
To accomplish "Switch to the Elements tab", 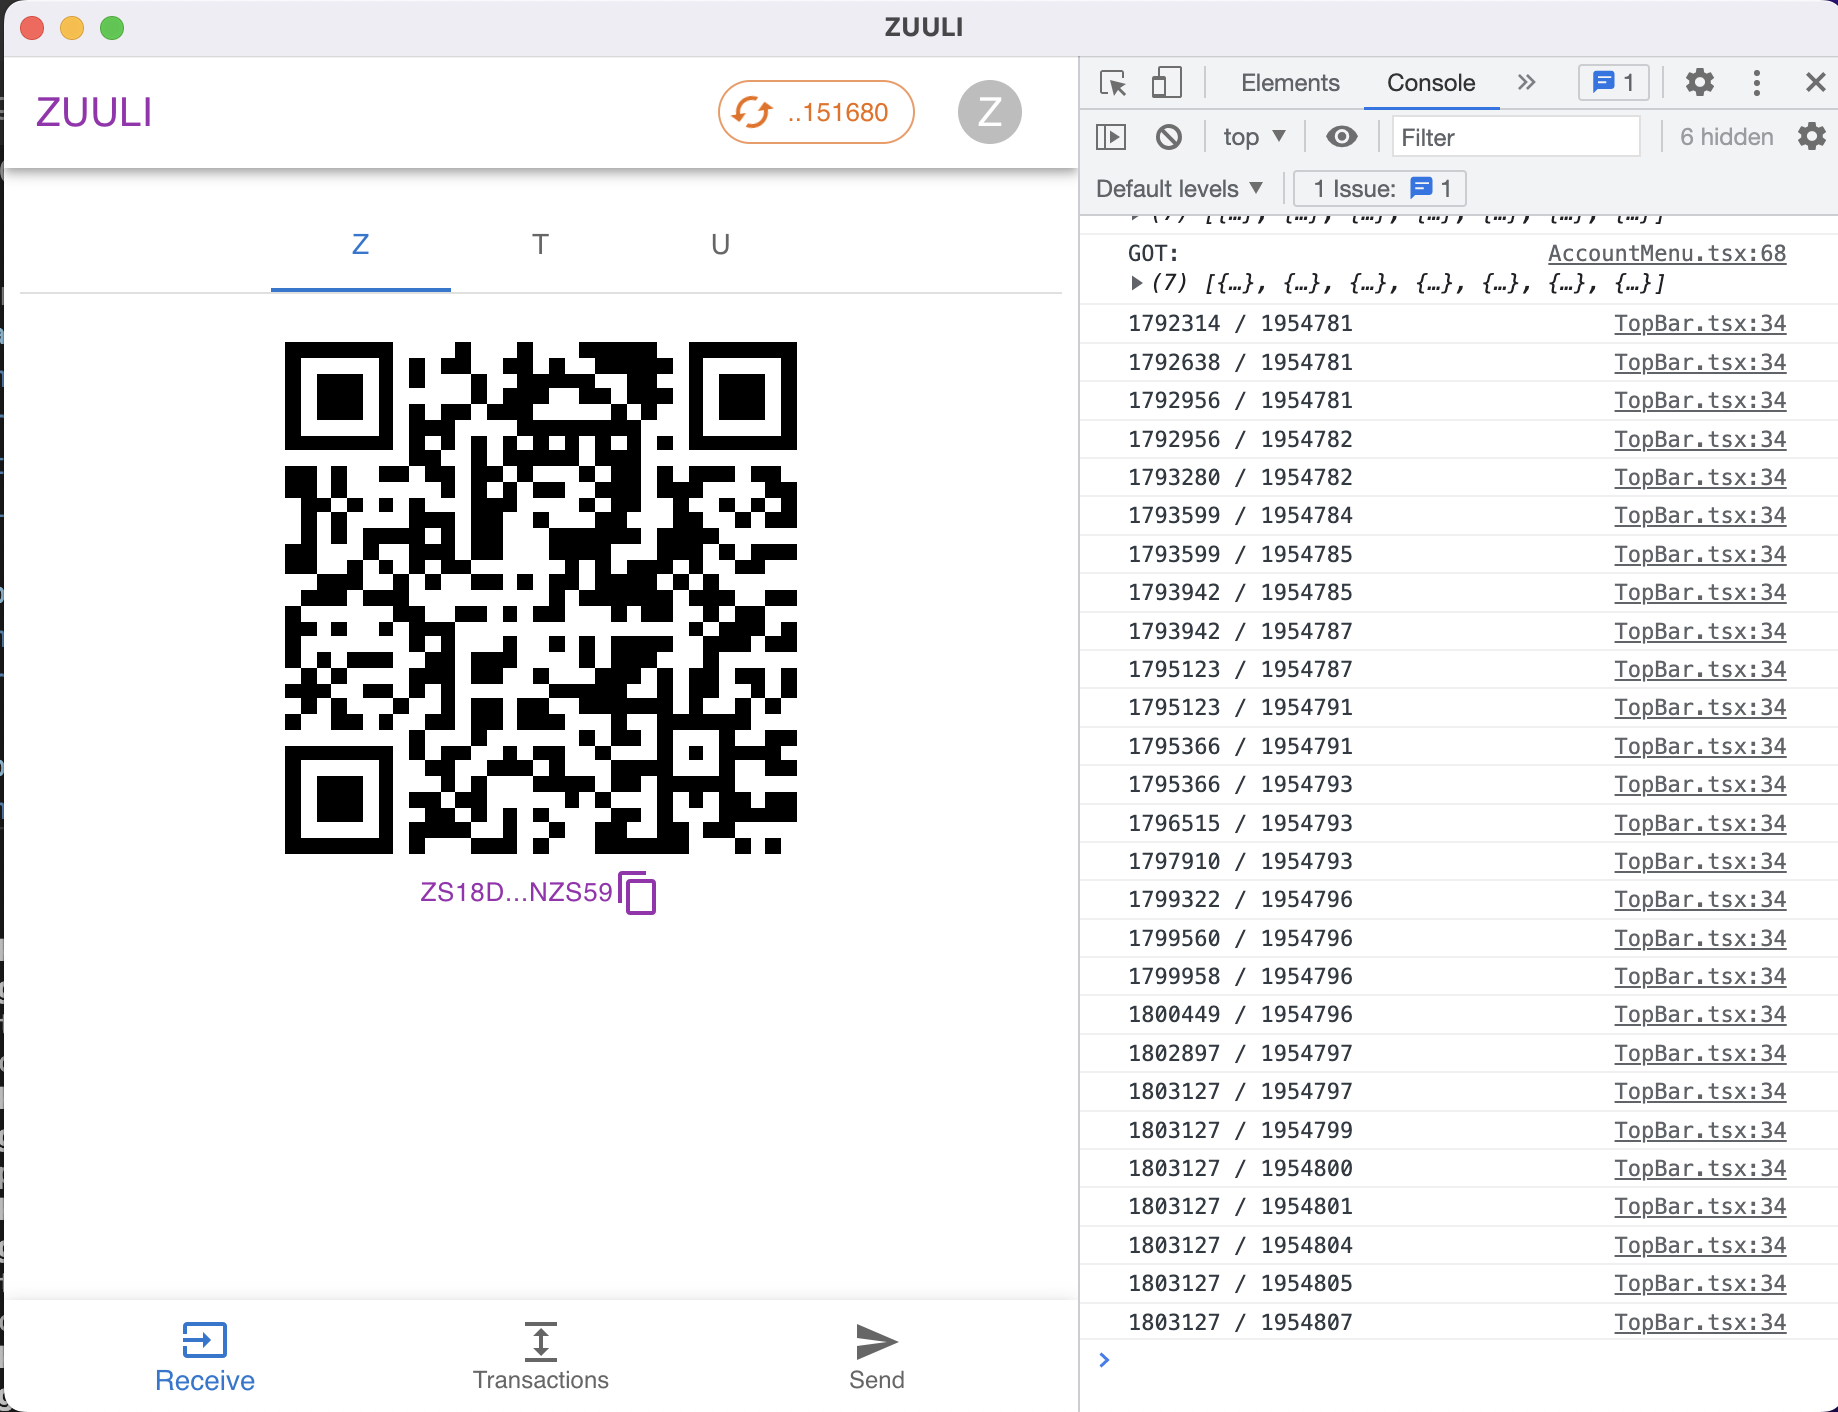I will 1290,83.
